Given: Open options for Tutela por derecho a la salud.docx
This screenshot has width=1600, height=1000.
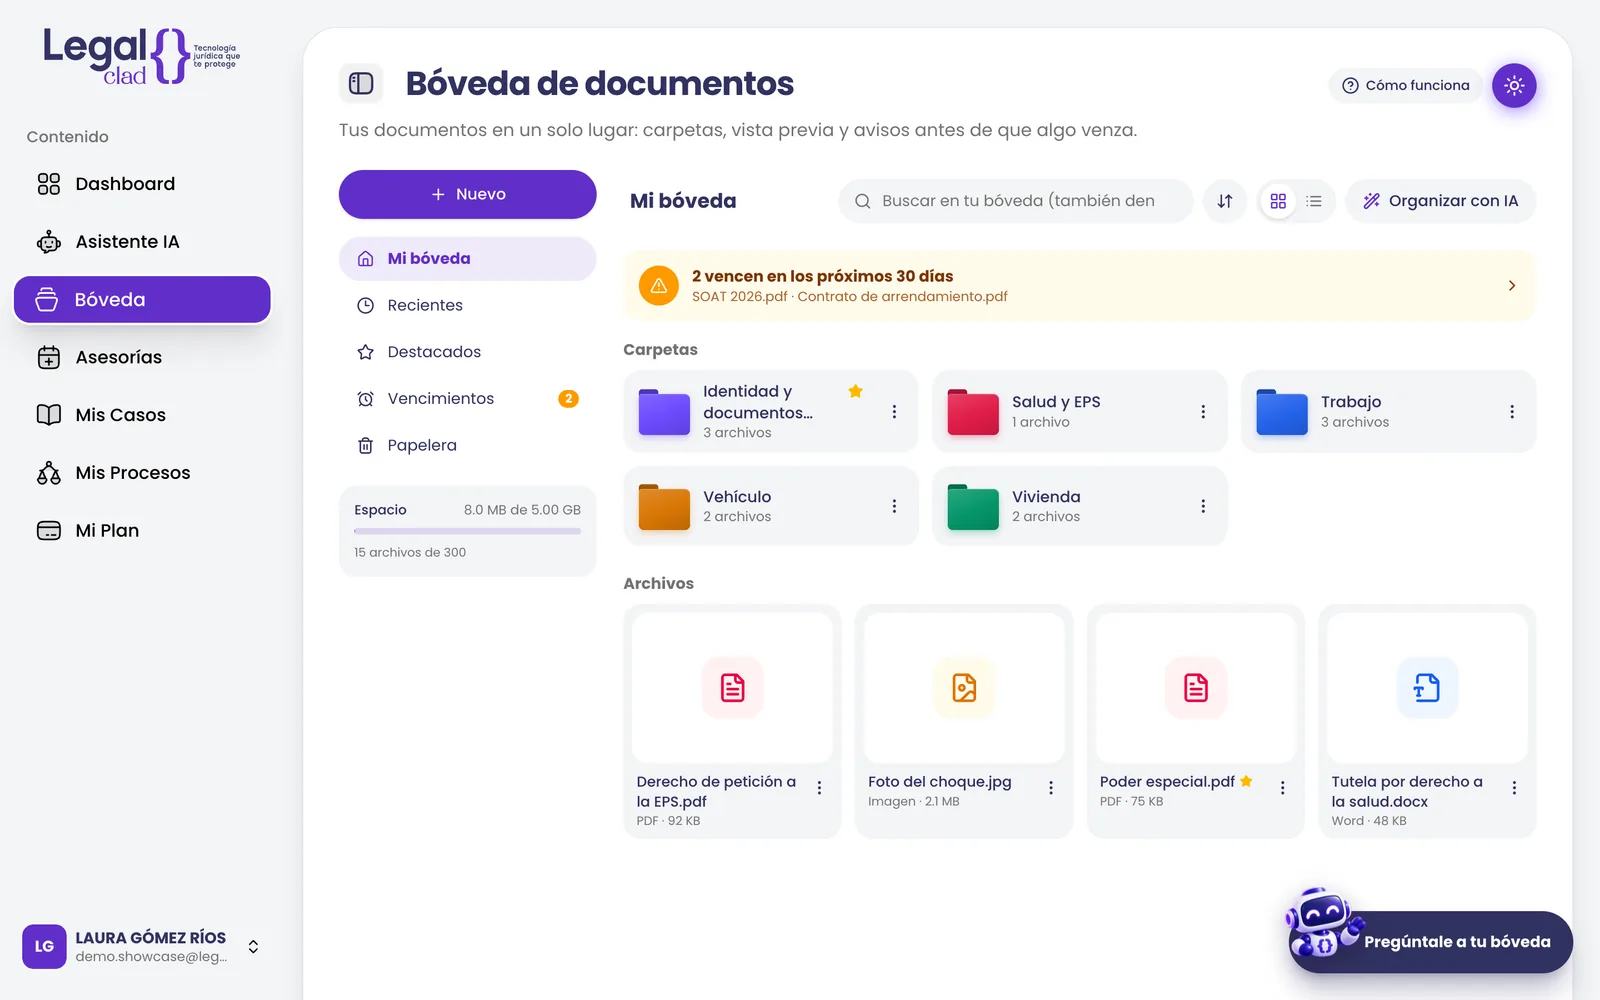Looking at the screenshot, I should click(x=1514, y=788).
